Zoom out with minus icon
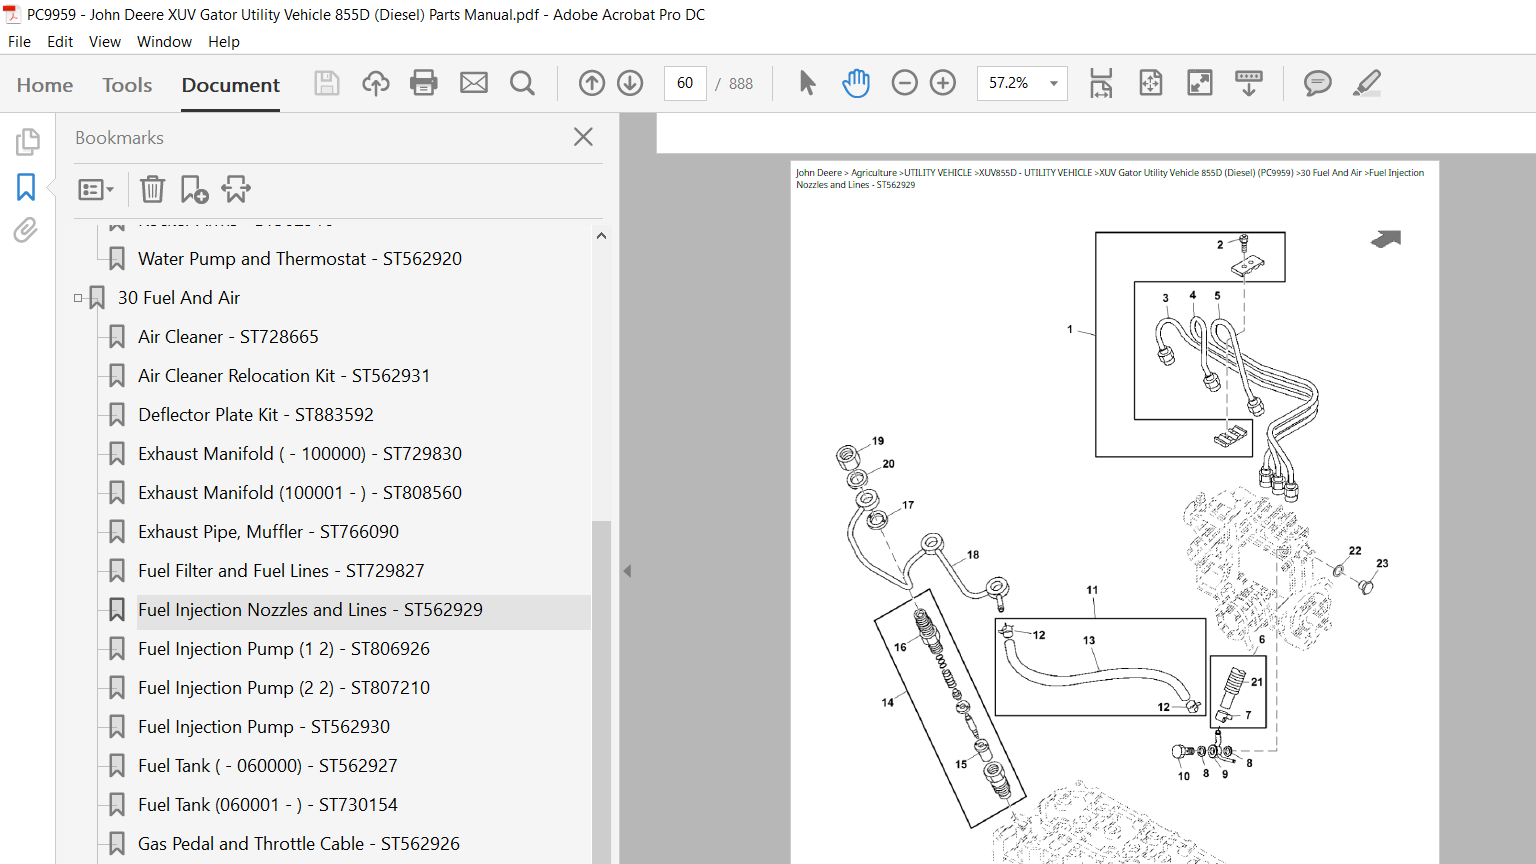The width and height of the screenshot is (1536, 864). [x=904, y=83]
